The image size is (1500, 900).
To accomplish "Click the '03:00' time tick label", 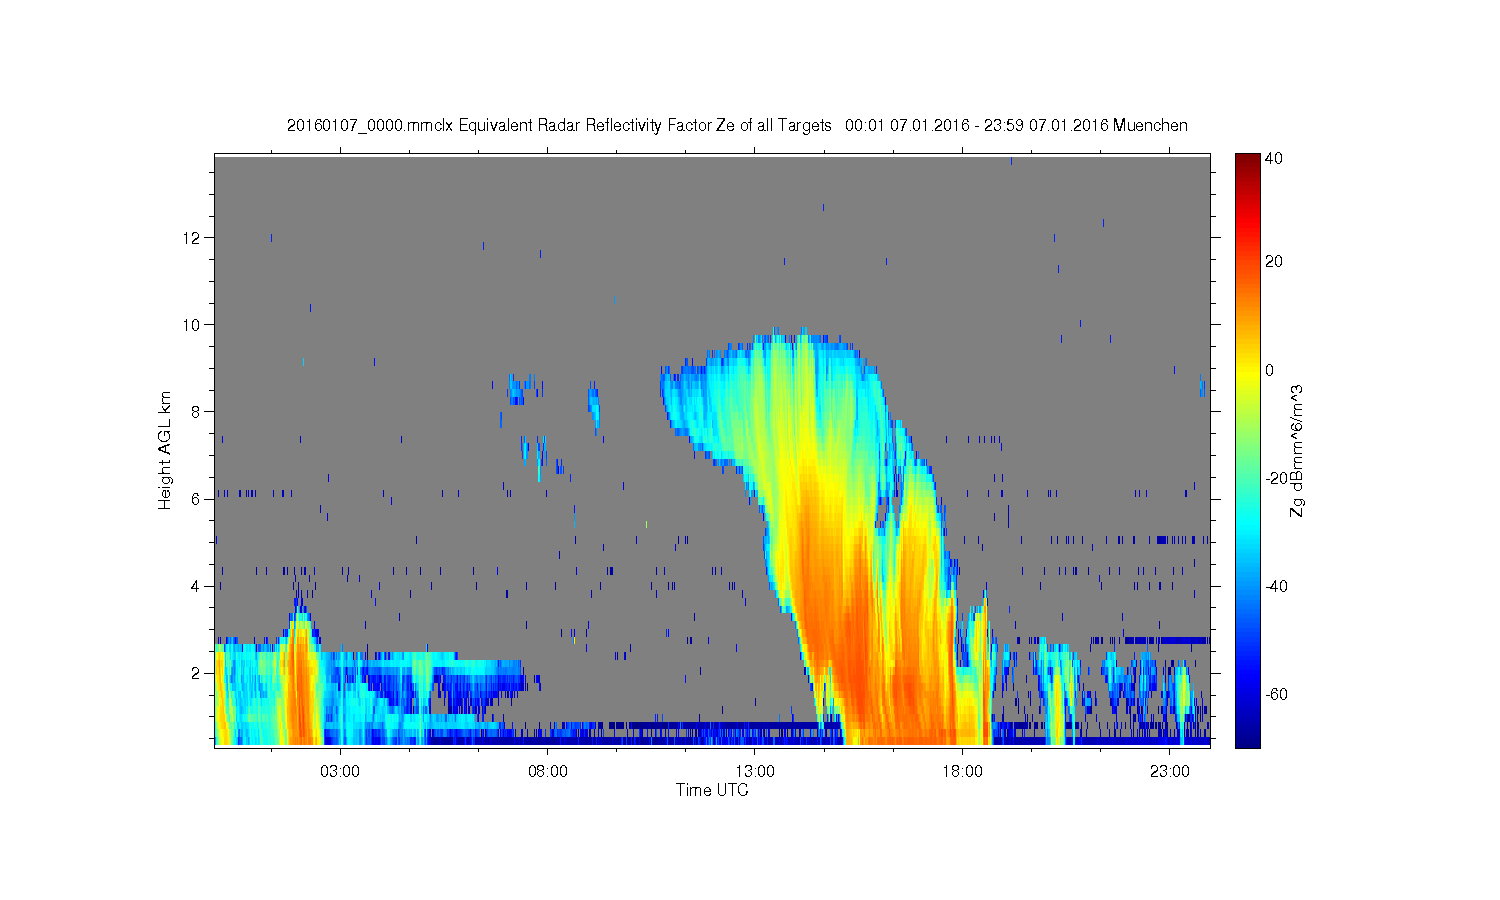I will tap(340, 772).
